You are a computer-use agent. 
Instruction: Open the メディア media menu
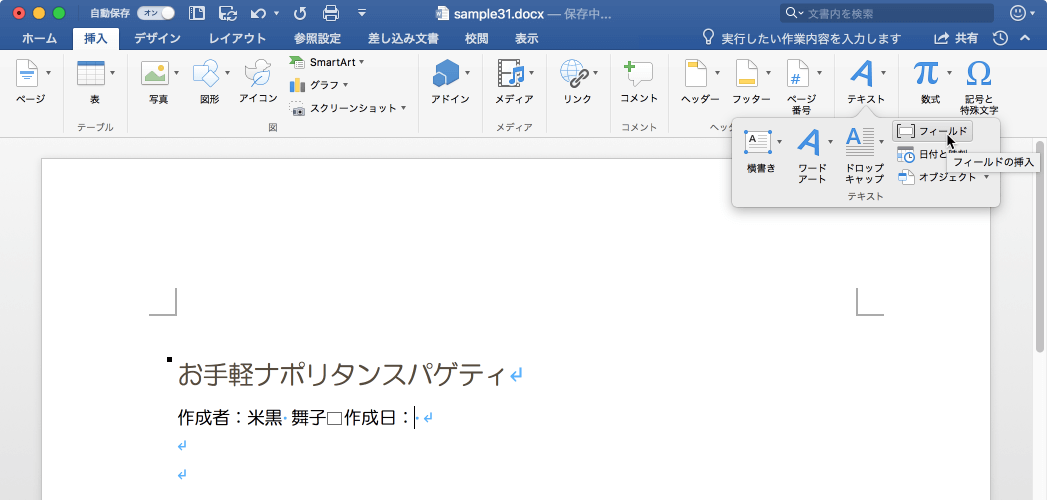click(513, 82)
